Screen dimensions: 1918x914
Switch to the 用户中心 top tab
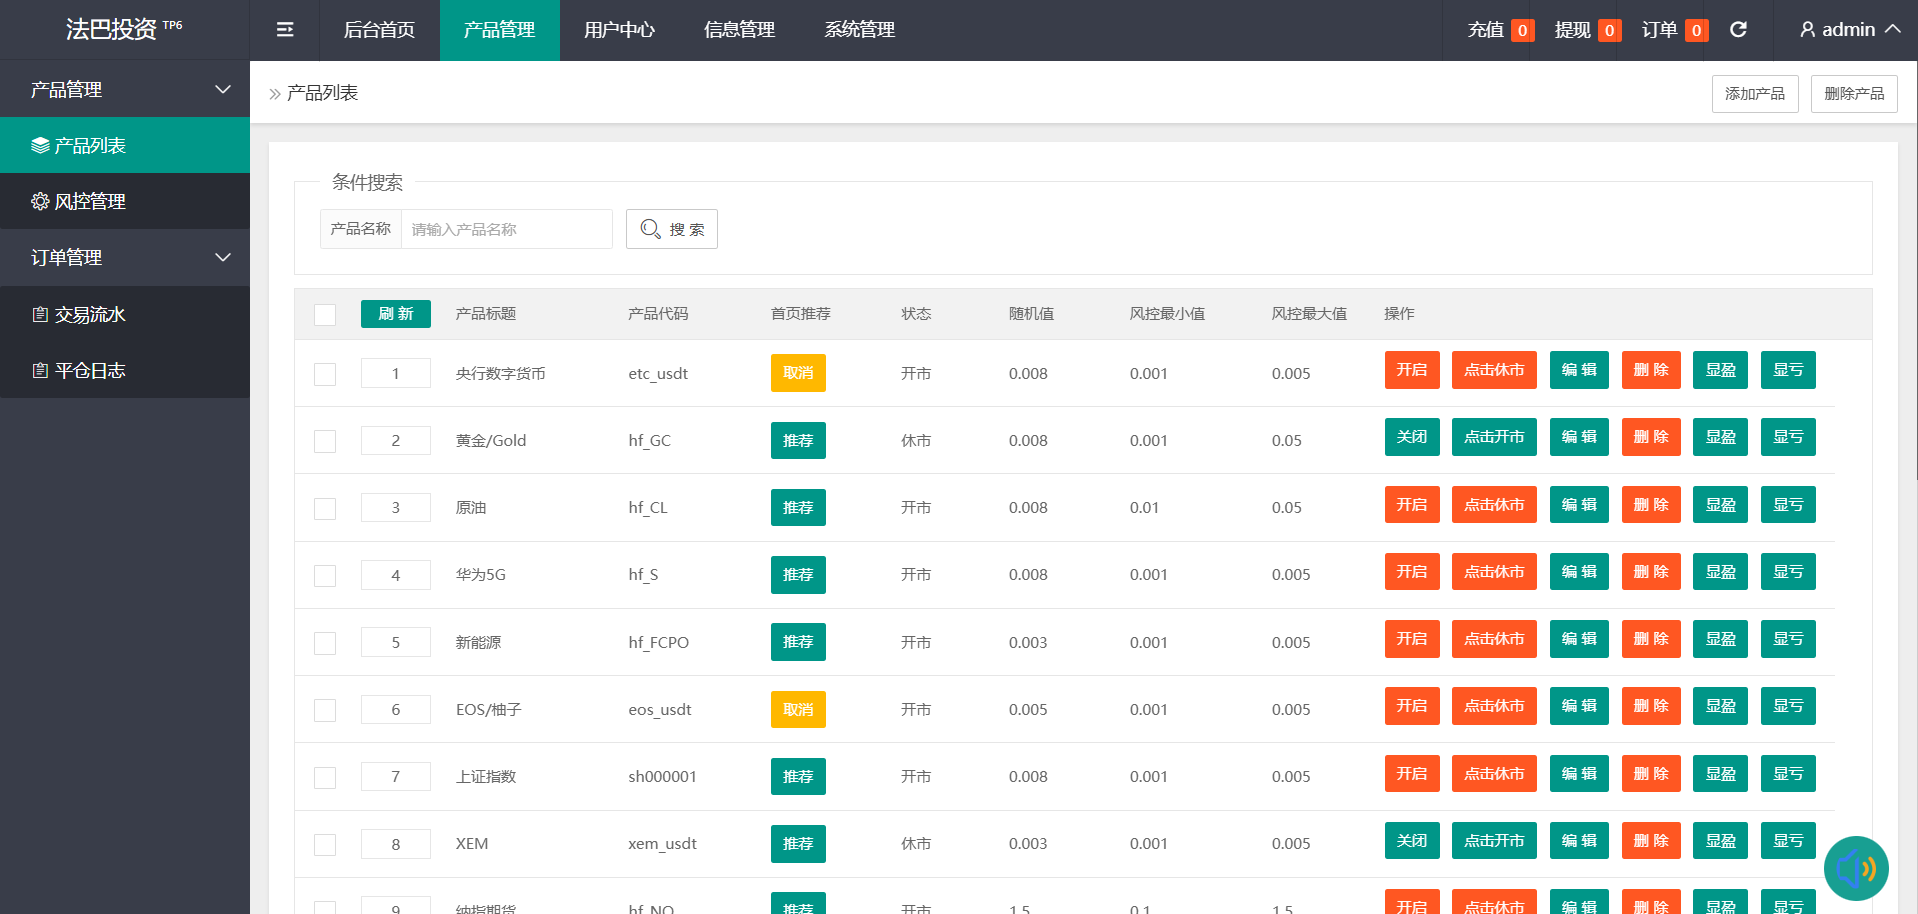[619, 30]
